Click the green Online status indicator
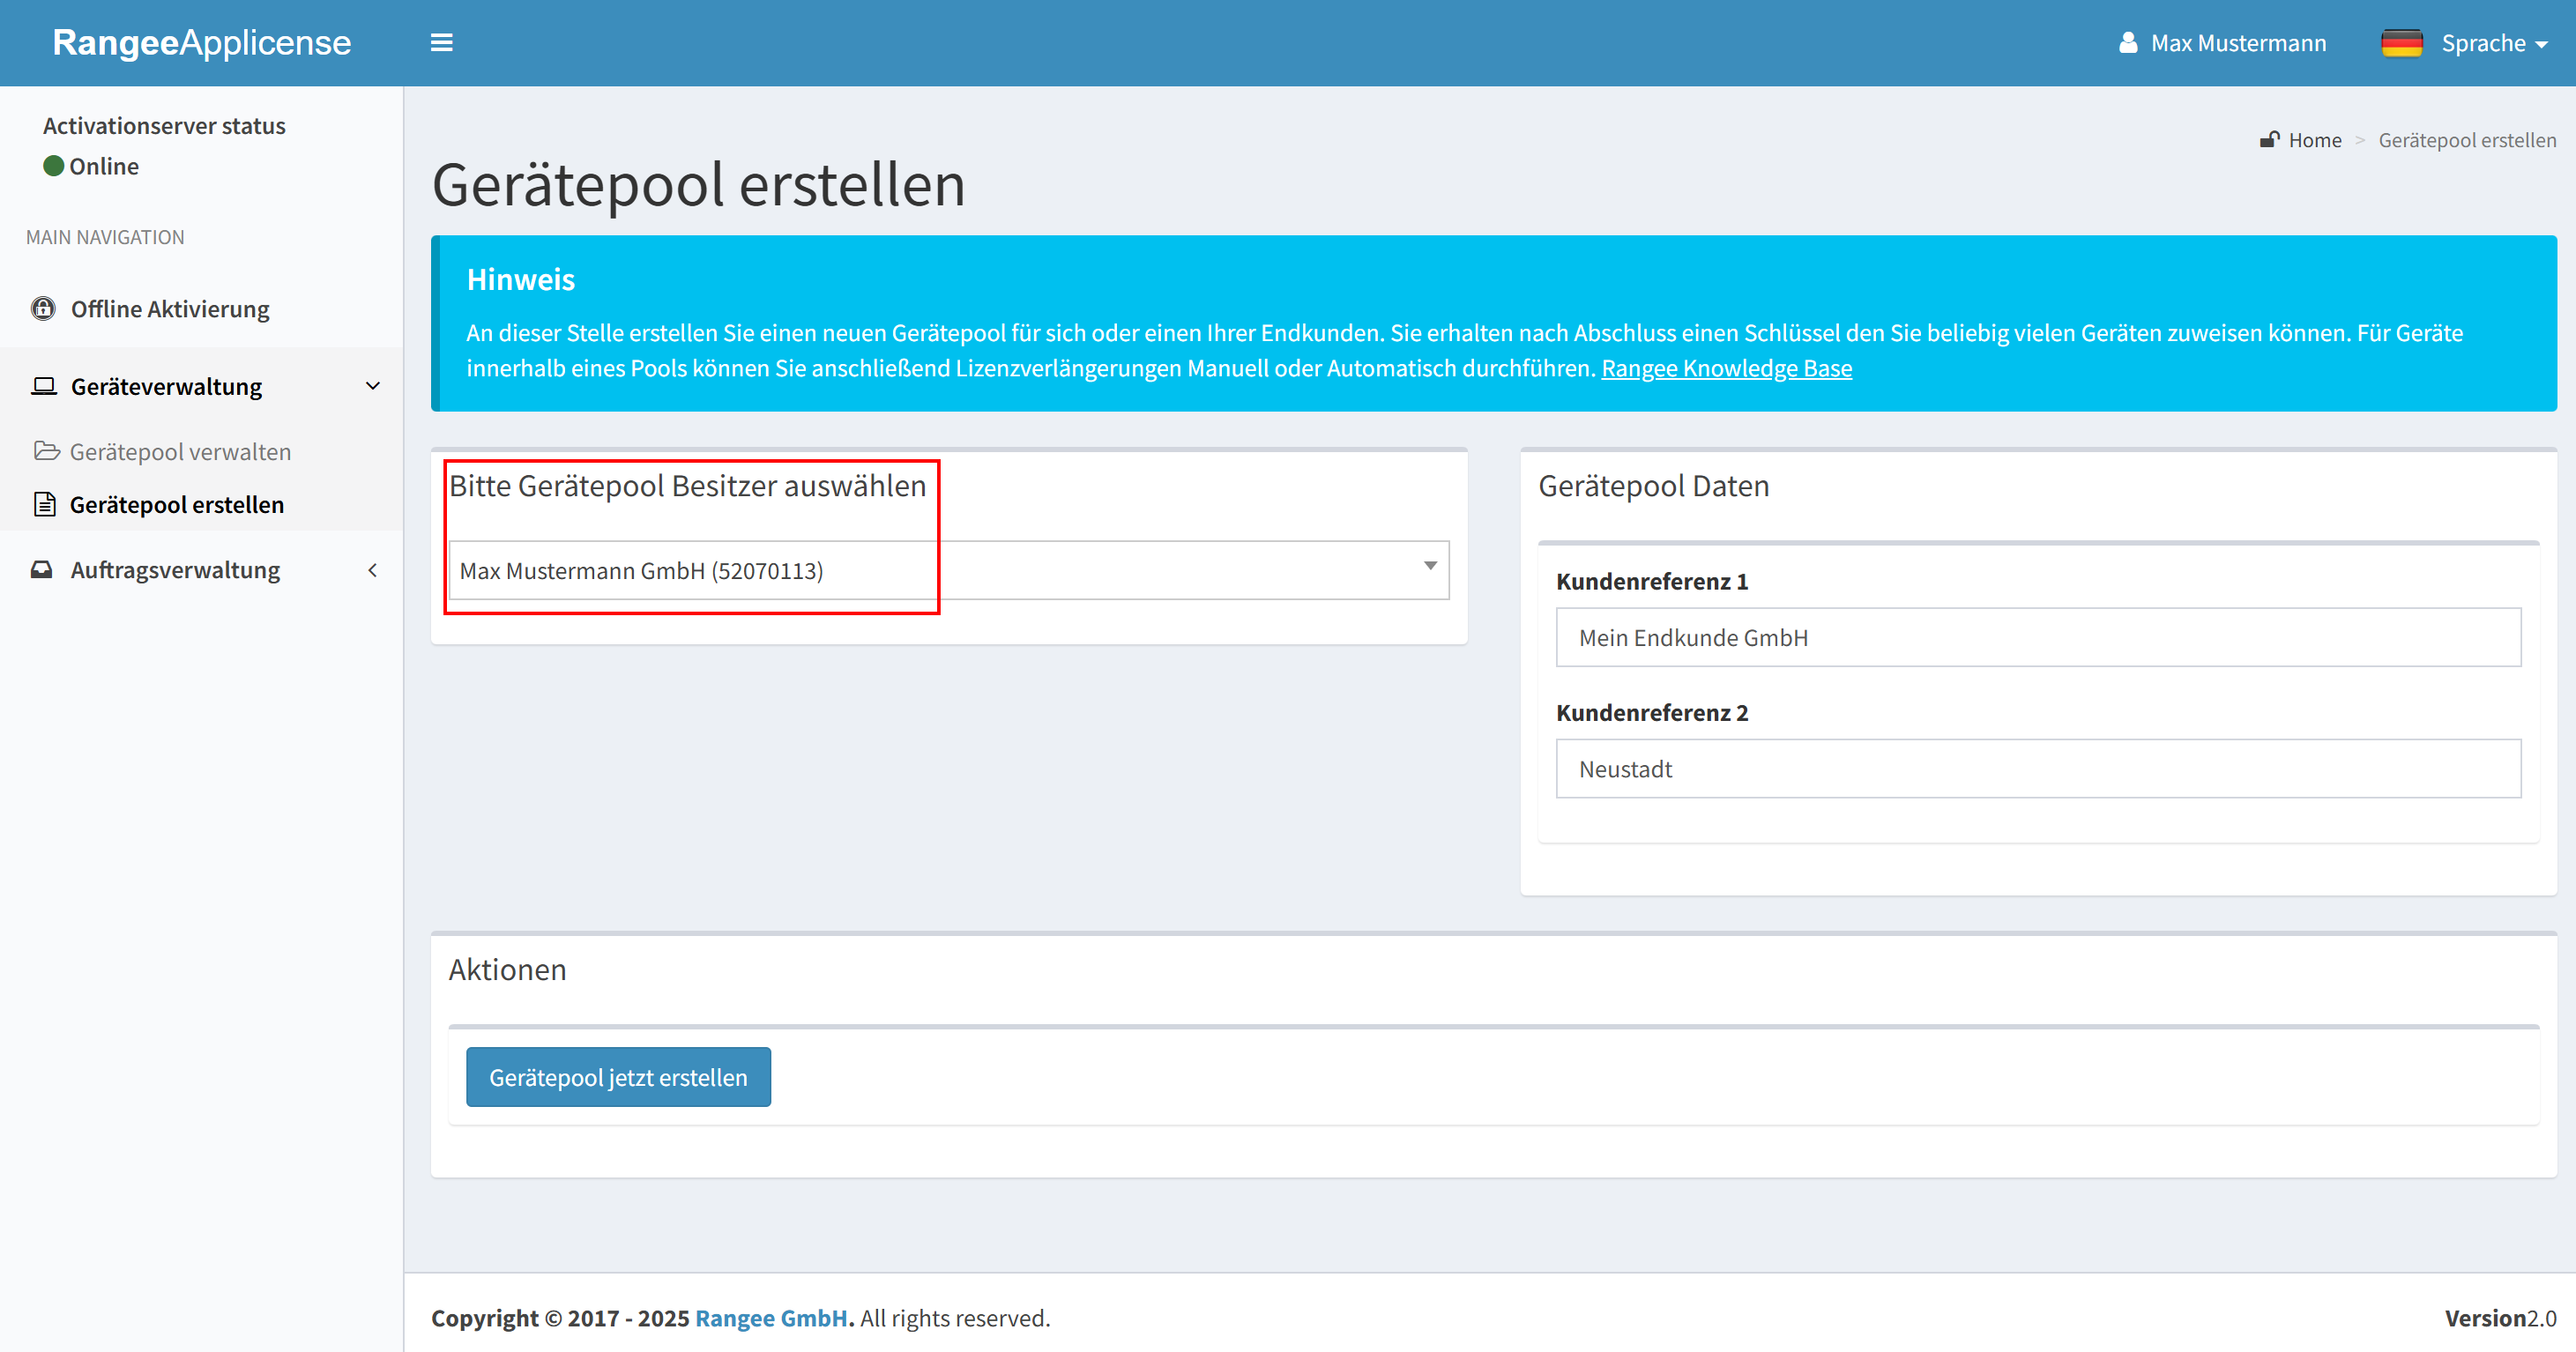Image resolution: width=2576 pixels, height=1352 pixels. [x=54, y=166]
